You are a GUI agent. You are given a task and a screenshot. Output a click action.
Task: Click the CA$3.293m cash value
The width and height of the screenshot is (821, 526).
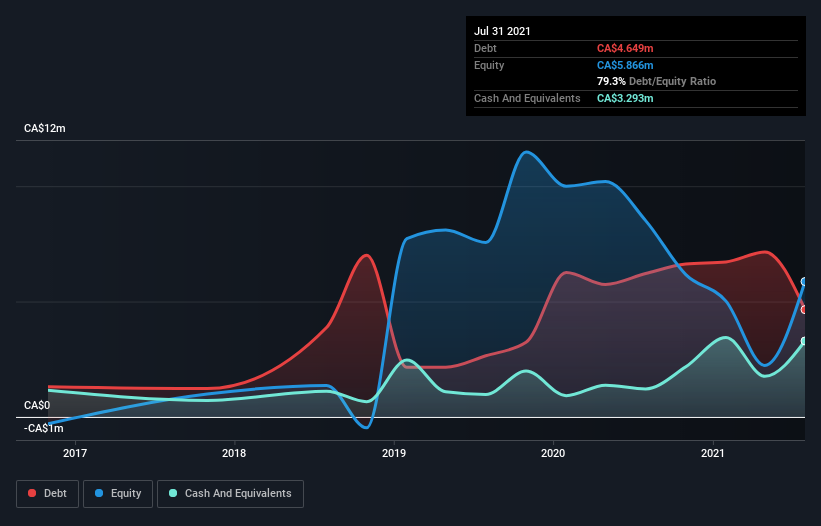pyautogui.click(x=625, y=98)
